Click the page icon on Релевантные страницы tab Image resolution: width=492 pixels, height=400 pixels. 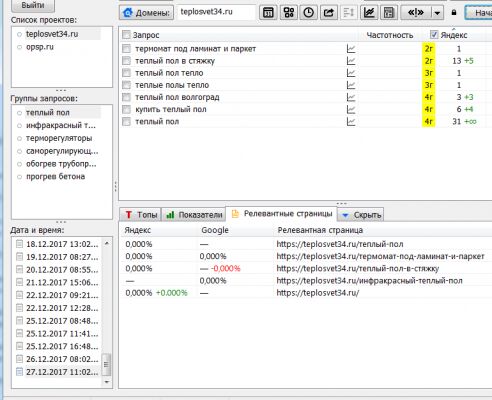[235, 214]
